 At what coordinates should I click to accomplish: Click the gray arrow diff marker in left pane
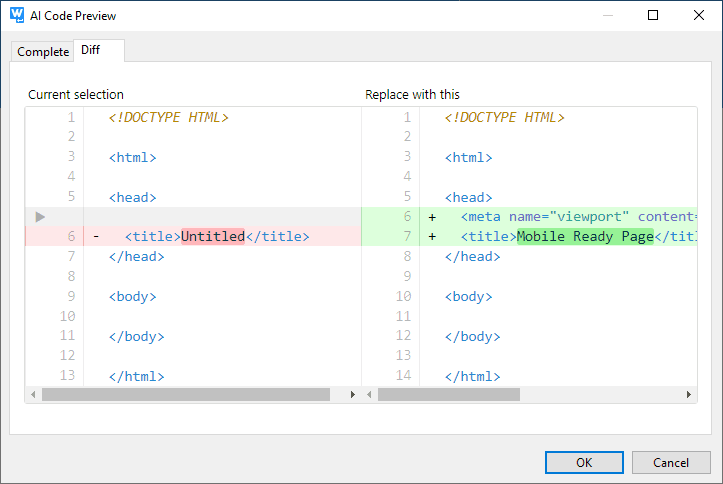[40, 217]
